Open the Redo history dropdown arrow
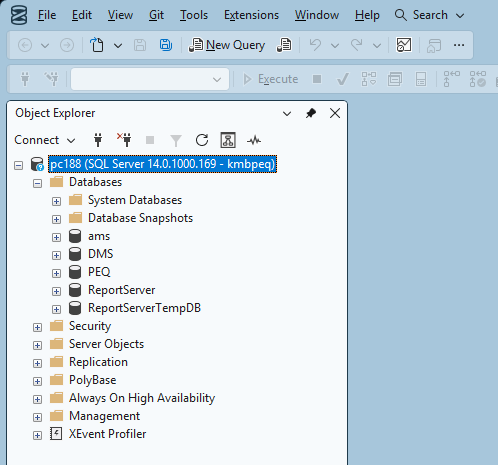 coord(377,45)
